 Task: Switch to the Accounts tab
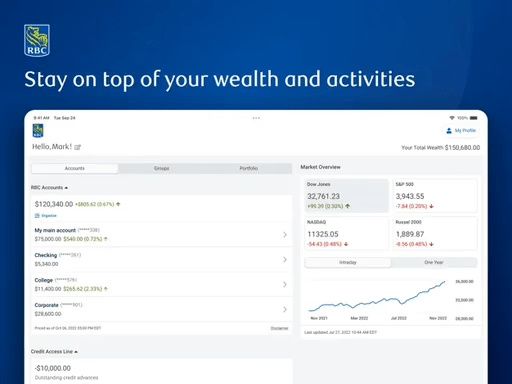pos(75,168)
